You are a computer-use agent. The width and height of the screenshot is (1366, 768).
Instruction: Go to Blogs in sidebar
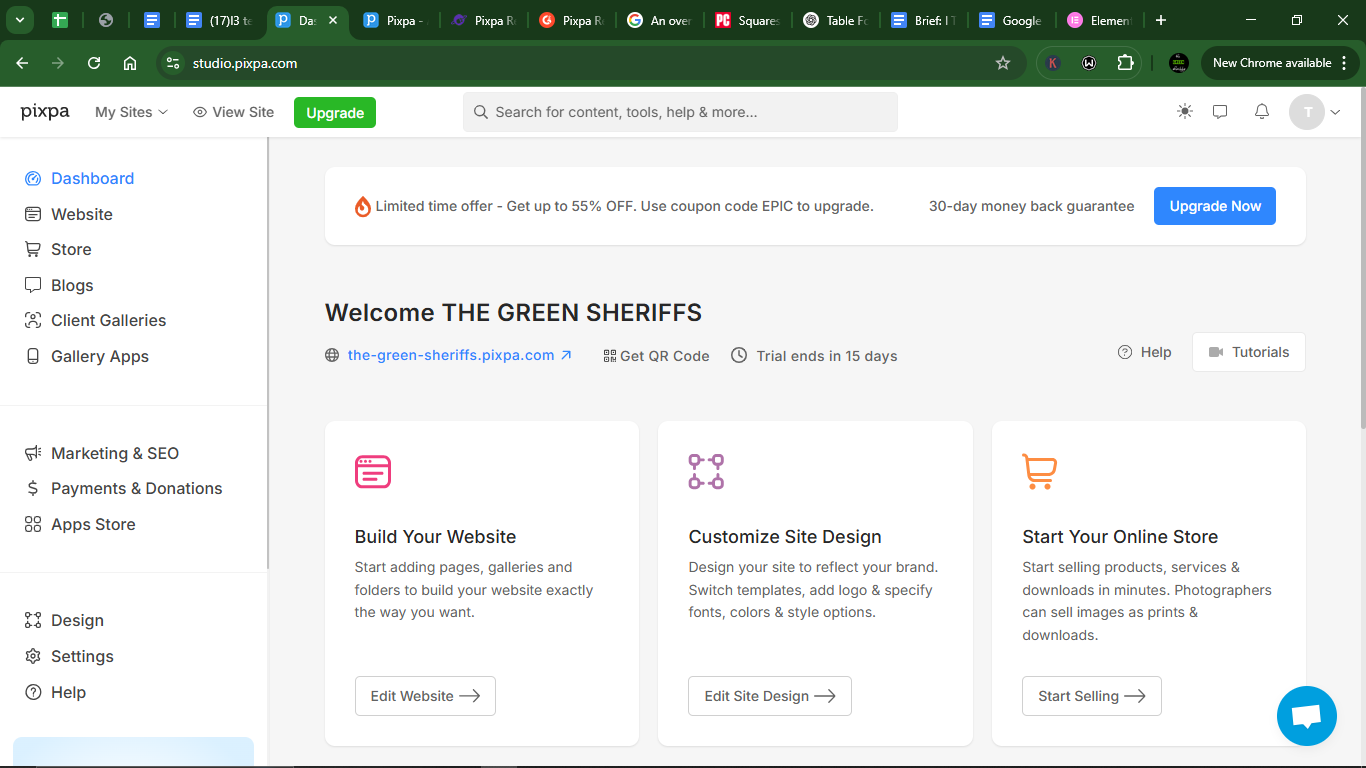[x=59, y=285]
